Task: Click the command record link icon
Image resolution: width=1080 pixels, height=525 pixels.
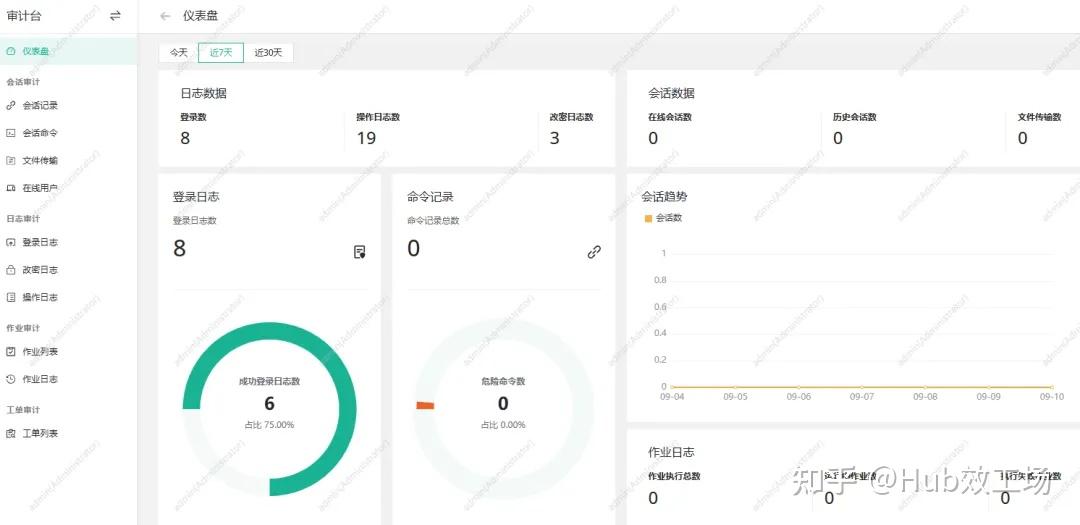Action: 594,252
